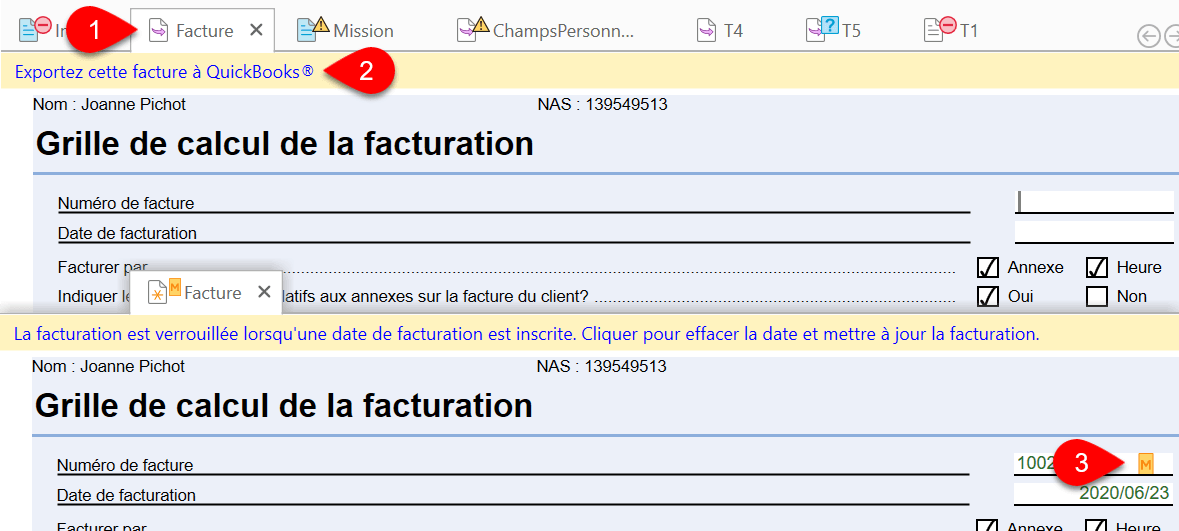The image size is (1179, 531).
Task: Open the ChampsPersonn... tab
Action: tap(547, 31)
